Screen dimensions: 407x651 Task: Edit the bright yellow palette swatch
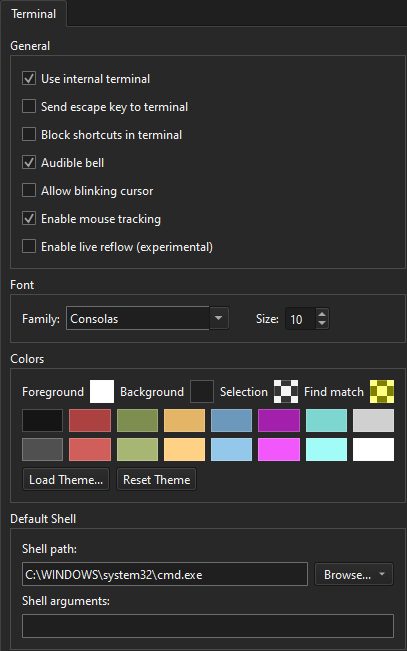184,449
